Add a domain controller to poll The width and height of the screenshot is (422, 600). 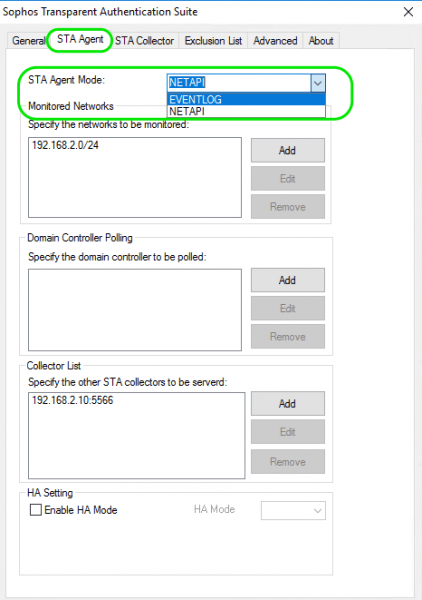[x=288, y=280]
